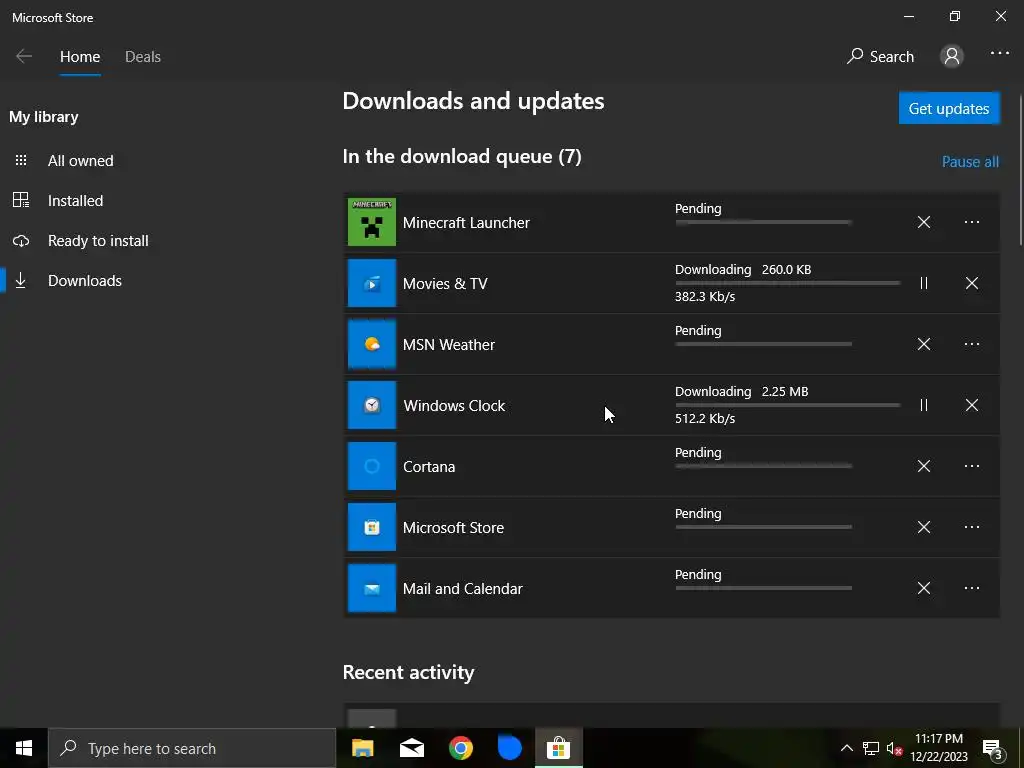
Task: Click the Microsoft Store app icon in queue
Action: click(372, 527)
